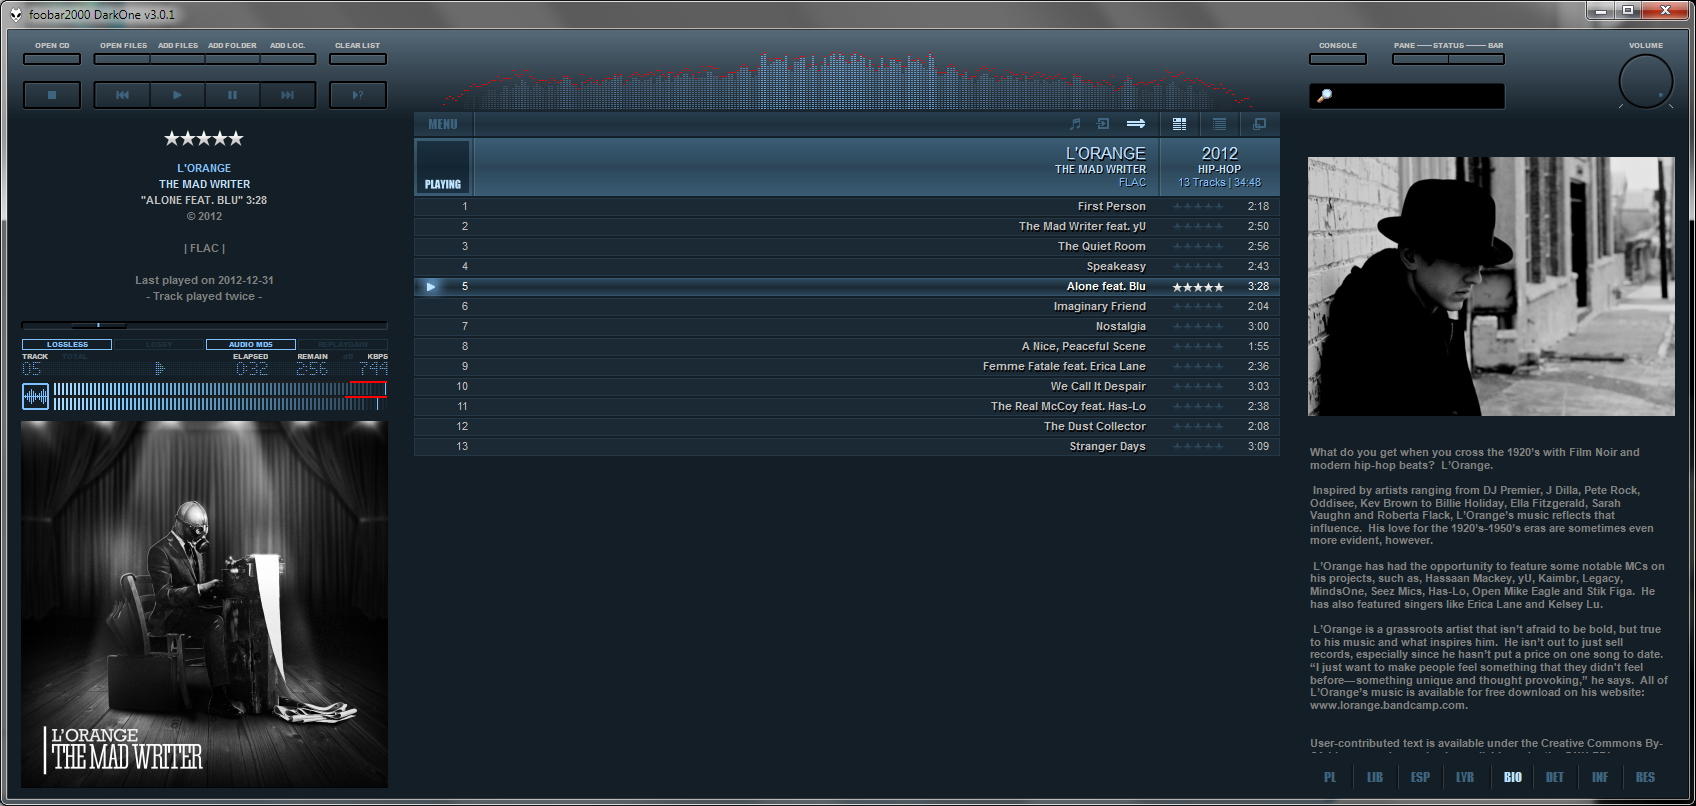
Task: Switch to the LIB panel tab
Action: [x=1375, y=777]
